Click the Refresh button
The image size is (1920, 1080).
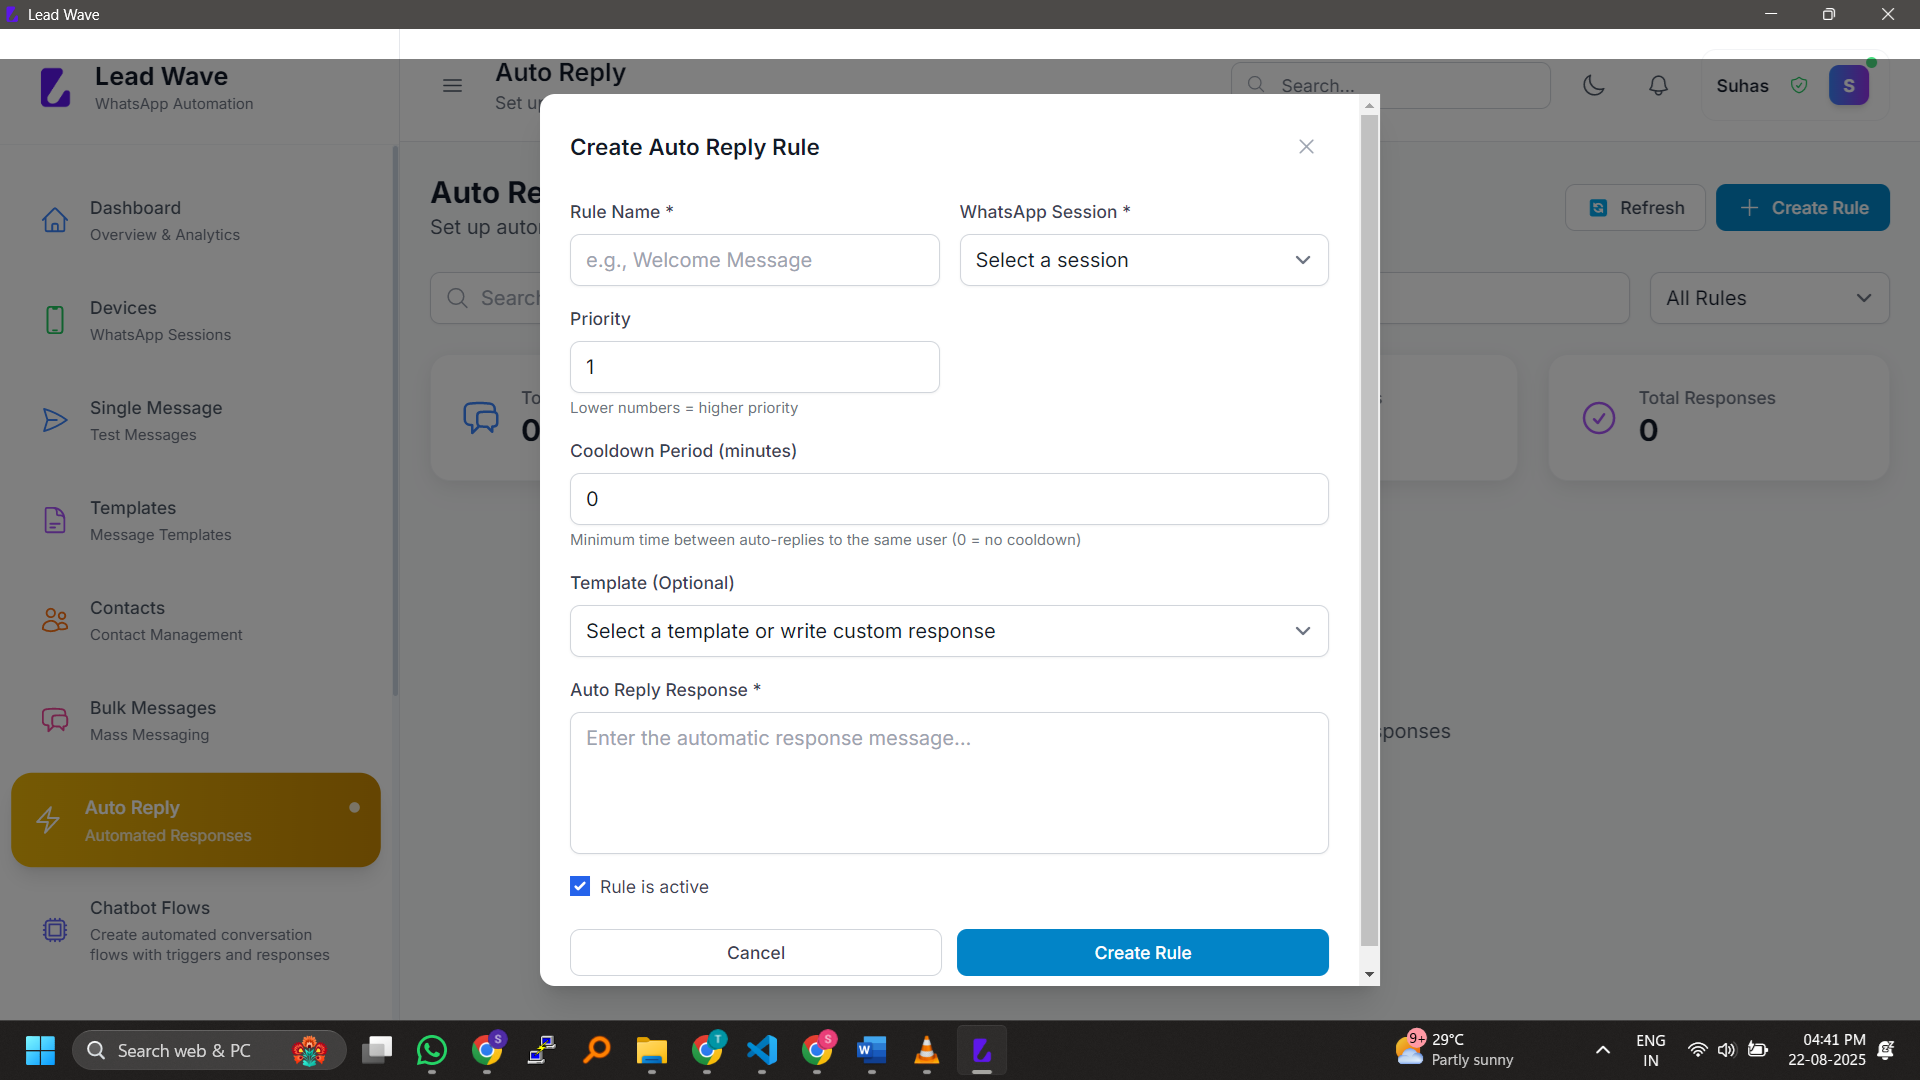tap(1635, 208)
